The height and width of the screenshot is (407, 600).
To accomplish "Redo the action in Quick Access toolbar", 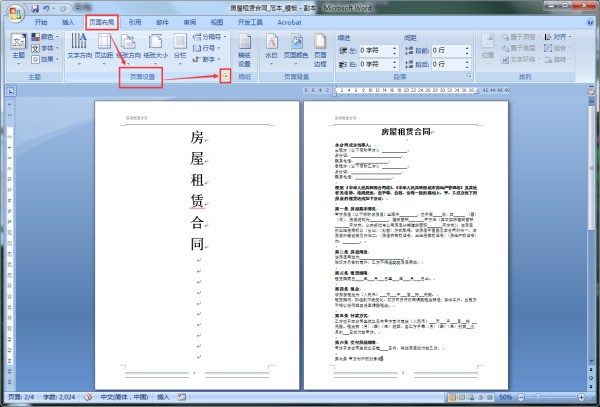I will tap(63, 8).
